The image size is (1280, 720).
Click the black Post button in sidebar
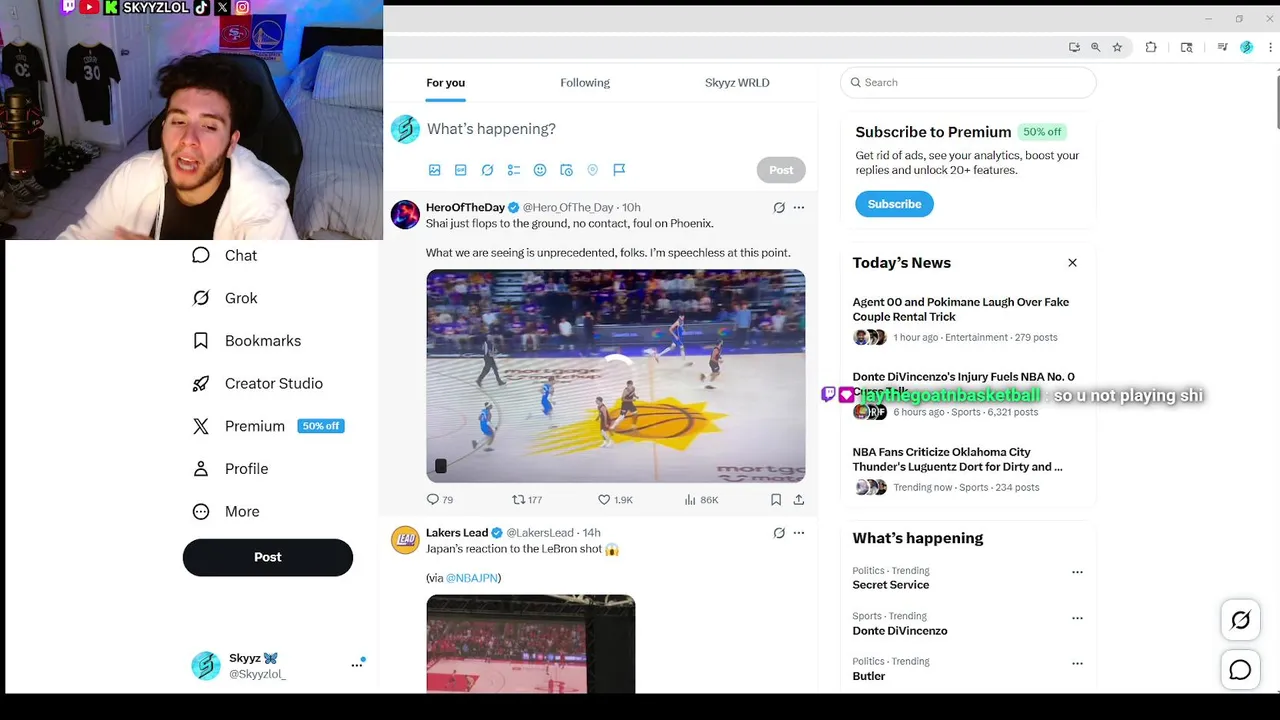268,557
